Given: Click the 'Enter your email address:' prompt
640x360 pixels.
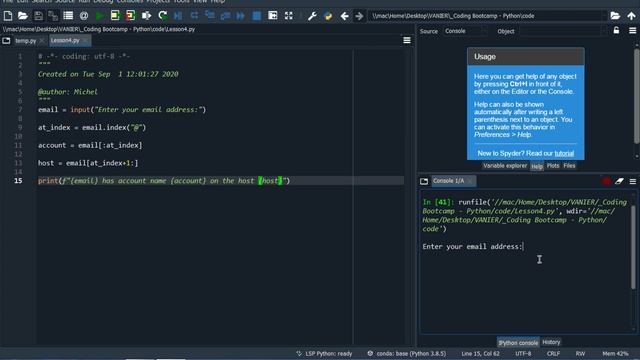Looking at the screenshot, I should [x=473, y=247].
